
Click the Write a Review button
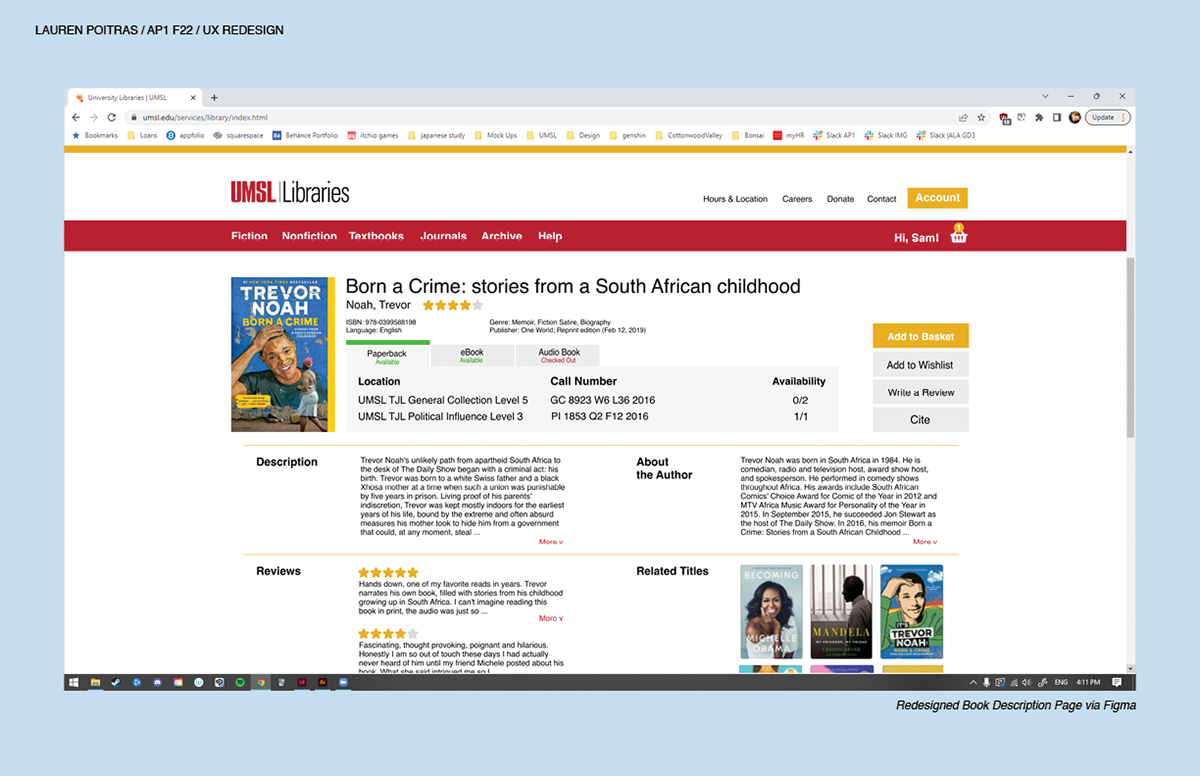[920, 392]
